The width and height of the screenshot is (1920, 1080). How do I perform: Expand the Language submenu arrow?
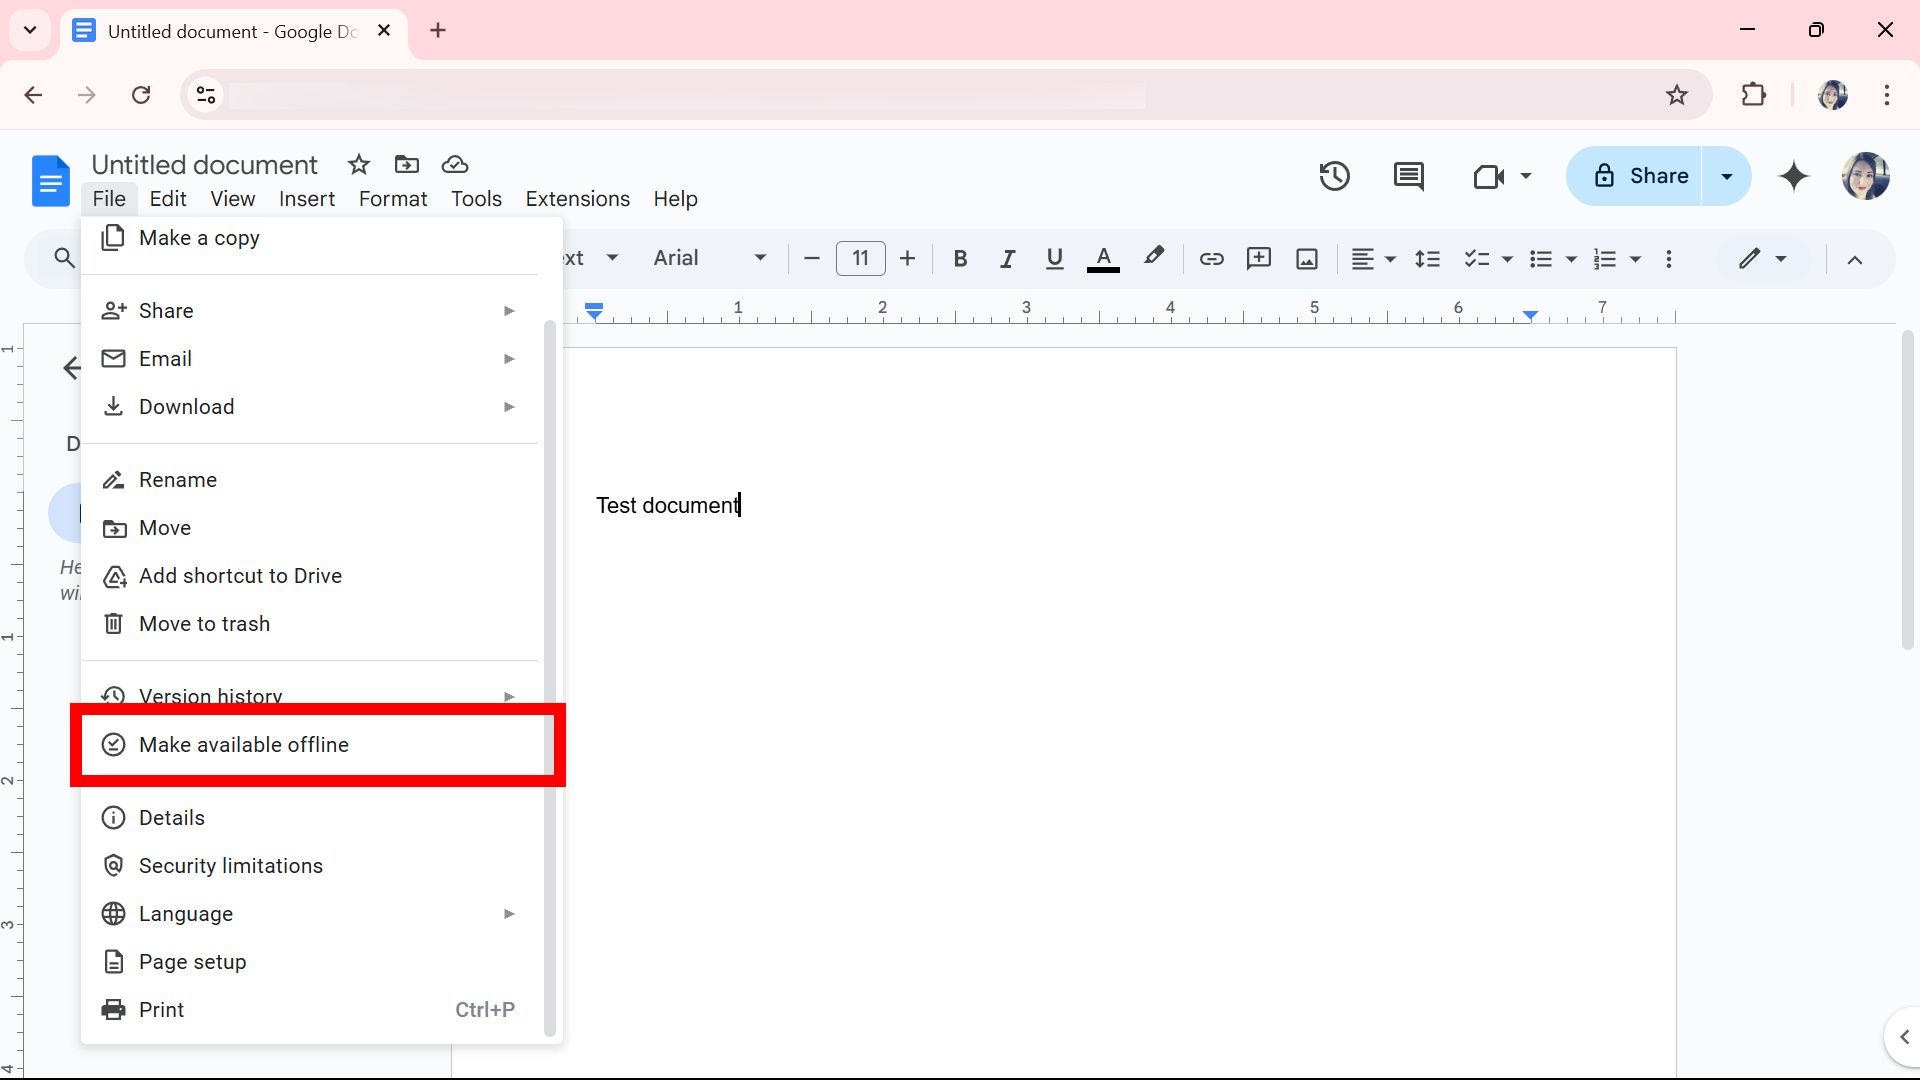(508, 913)
